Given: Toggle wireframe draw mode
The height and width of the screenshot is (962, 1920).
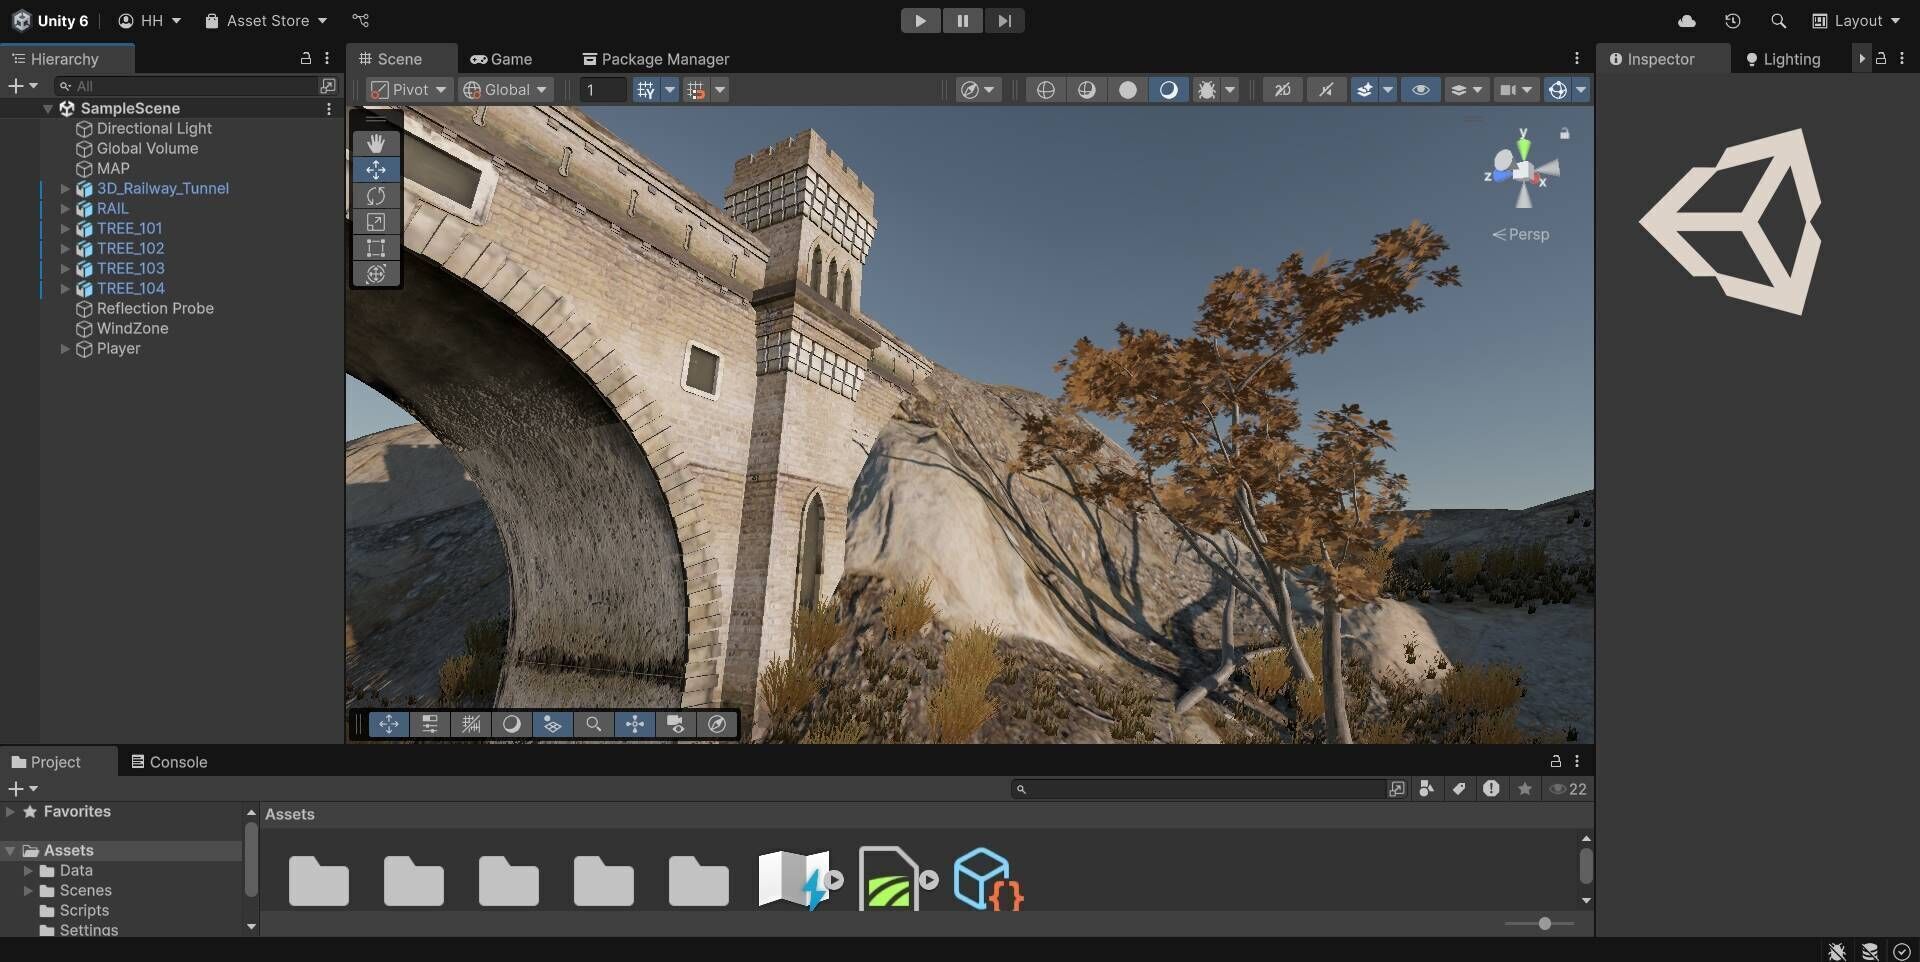Looking at the screenshot, I should tap(1045, 90).
